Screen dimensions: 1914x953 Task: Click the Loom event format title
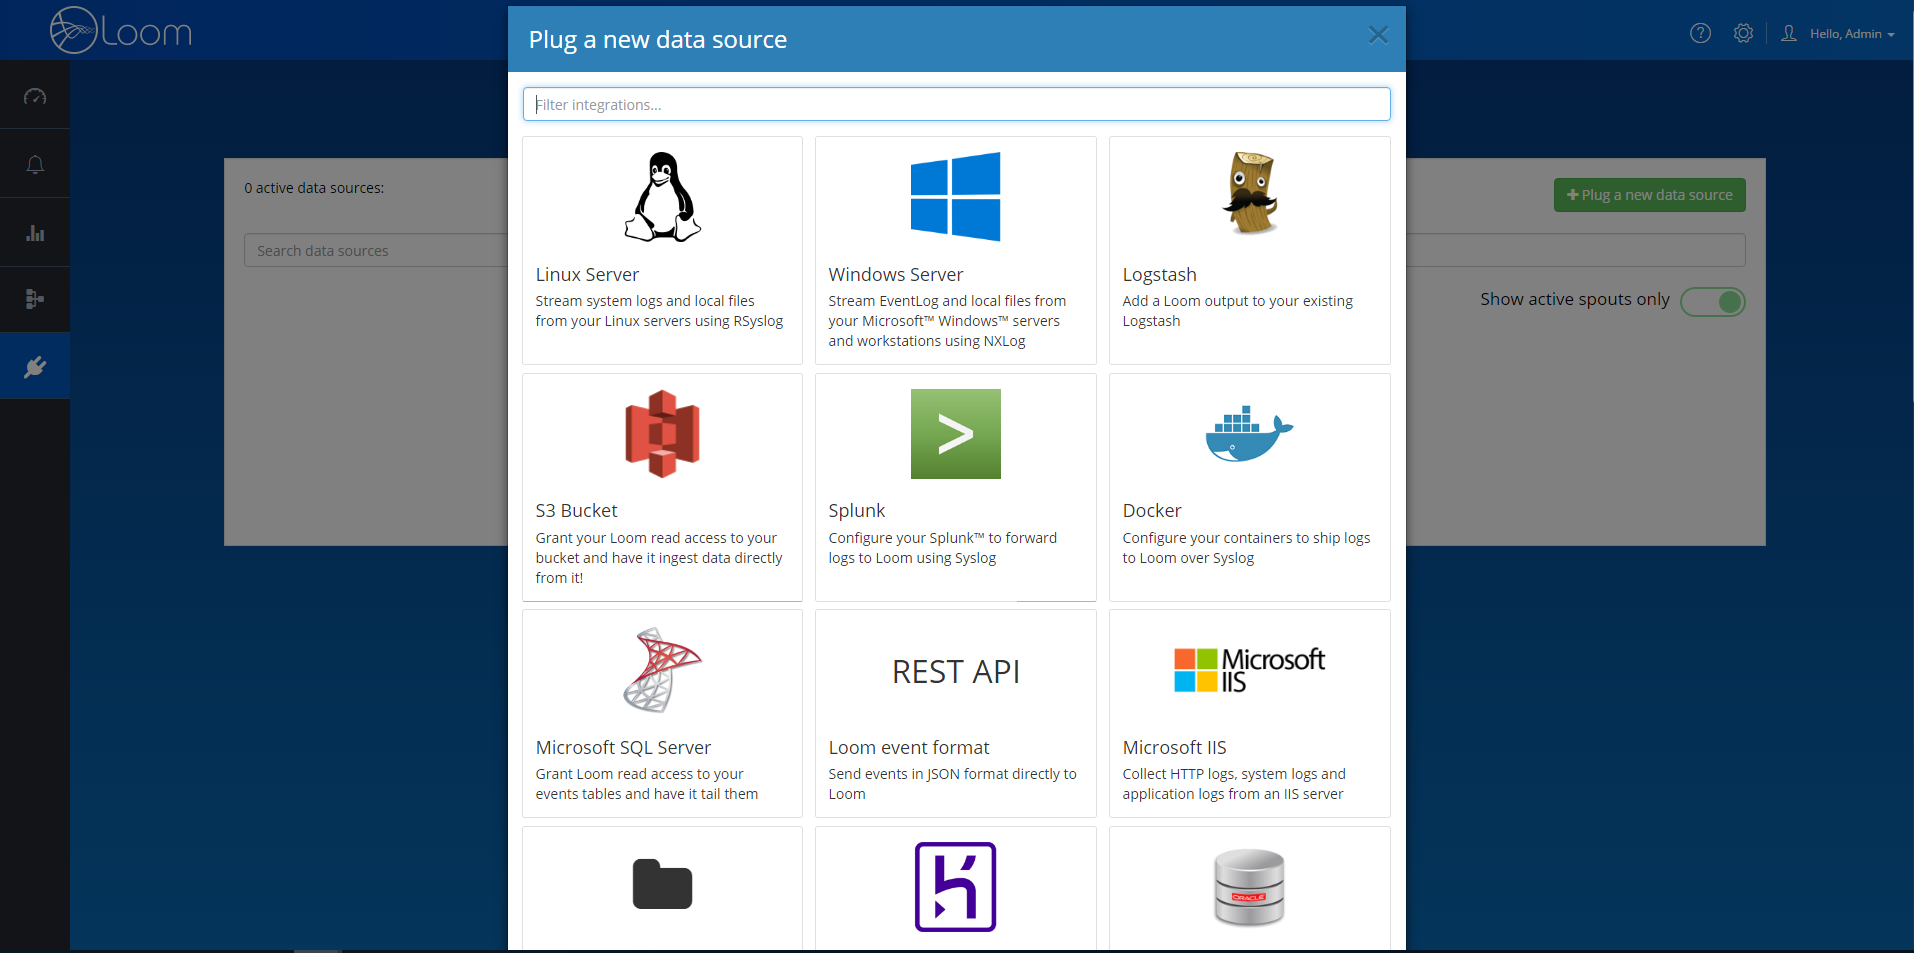pyautogui.click(x=908, y=748)
